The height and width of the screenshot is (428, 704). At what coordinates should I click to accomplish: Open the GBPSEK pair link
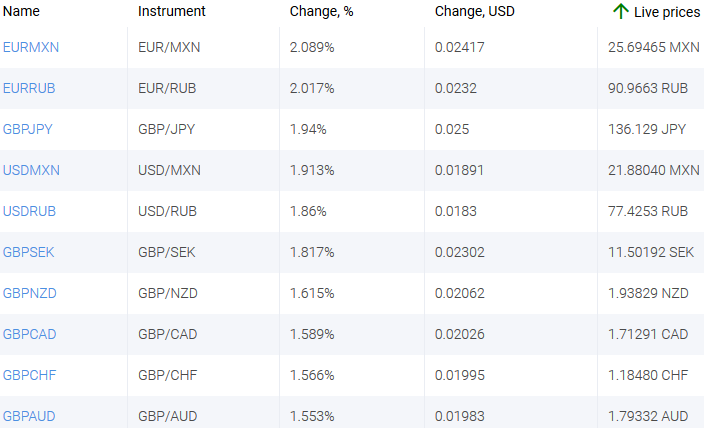pyautogui.click(x=28, y=252)
